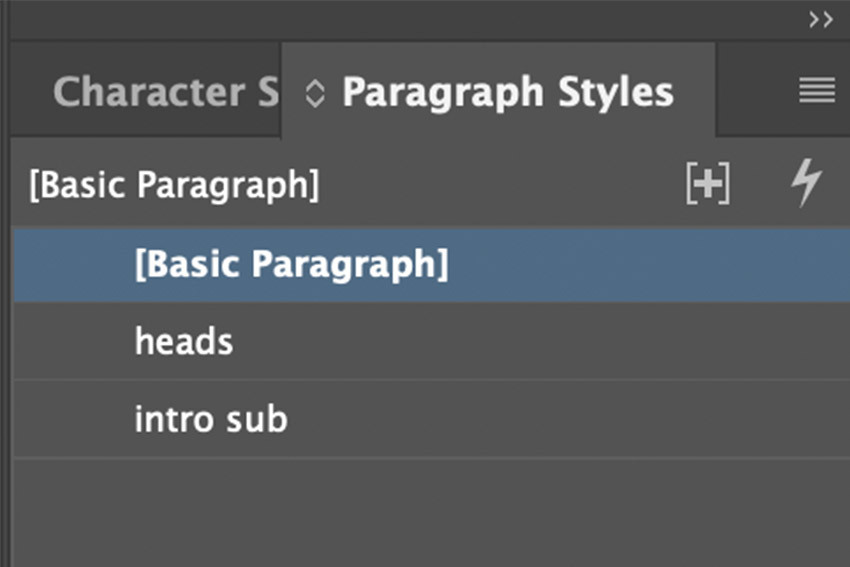Viewport: 850px width, 567px height.
Task: Click the Quick Apply lightning bolt icon
Action: (806, 185)
